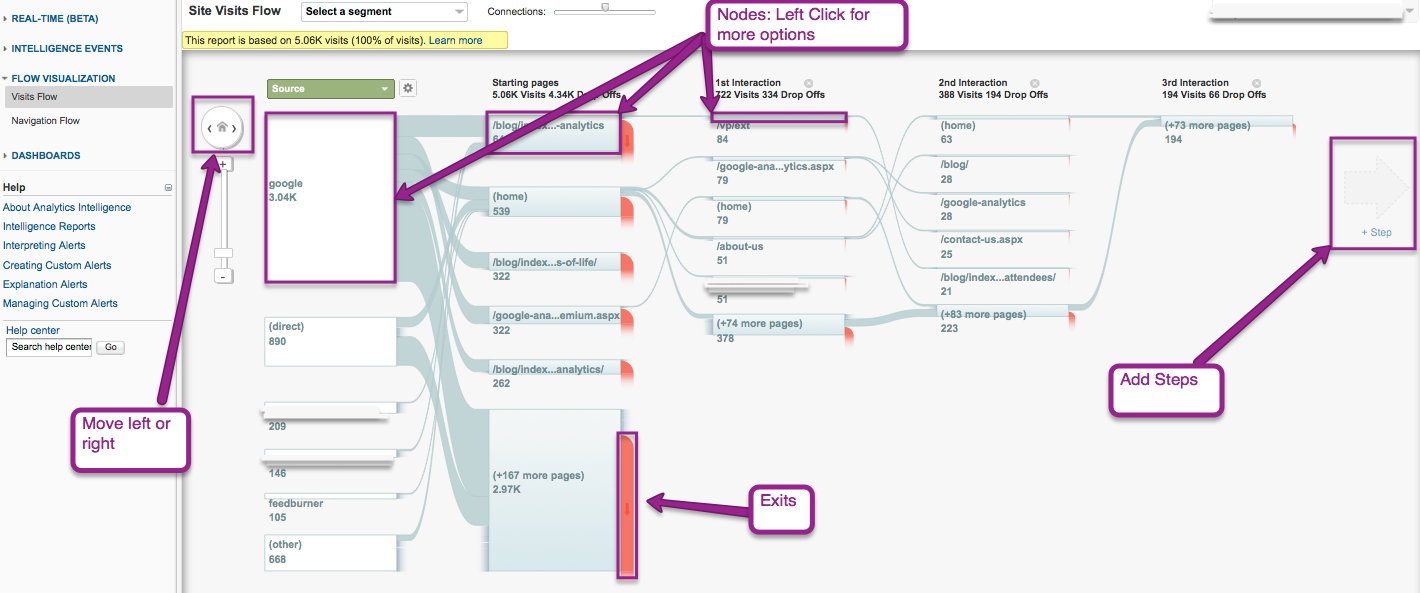This screenshot has height=593, width=1420.
Task: Open Managing Custom Alerts help link
Action: [x=60, y=304]
